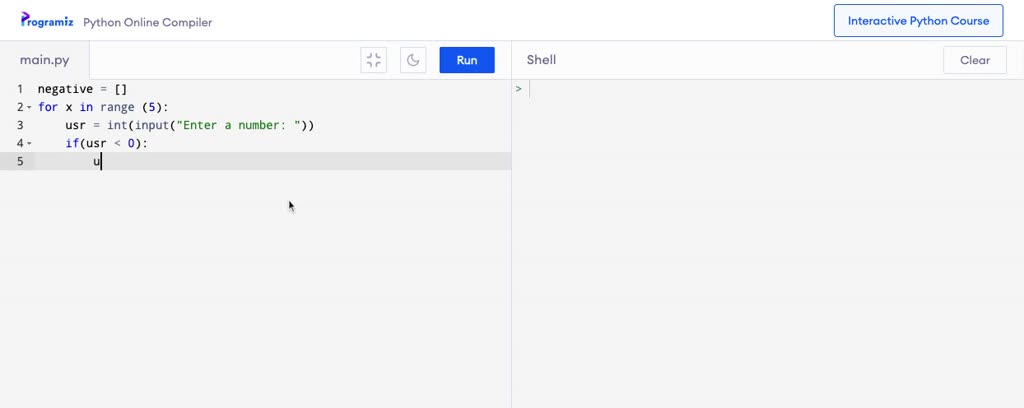Click the Programiz logo
The image size is (1024, 408).
tap(47, 20)
